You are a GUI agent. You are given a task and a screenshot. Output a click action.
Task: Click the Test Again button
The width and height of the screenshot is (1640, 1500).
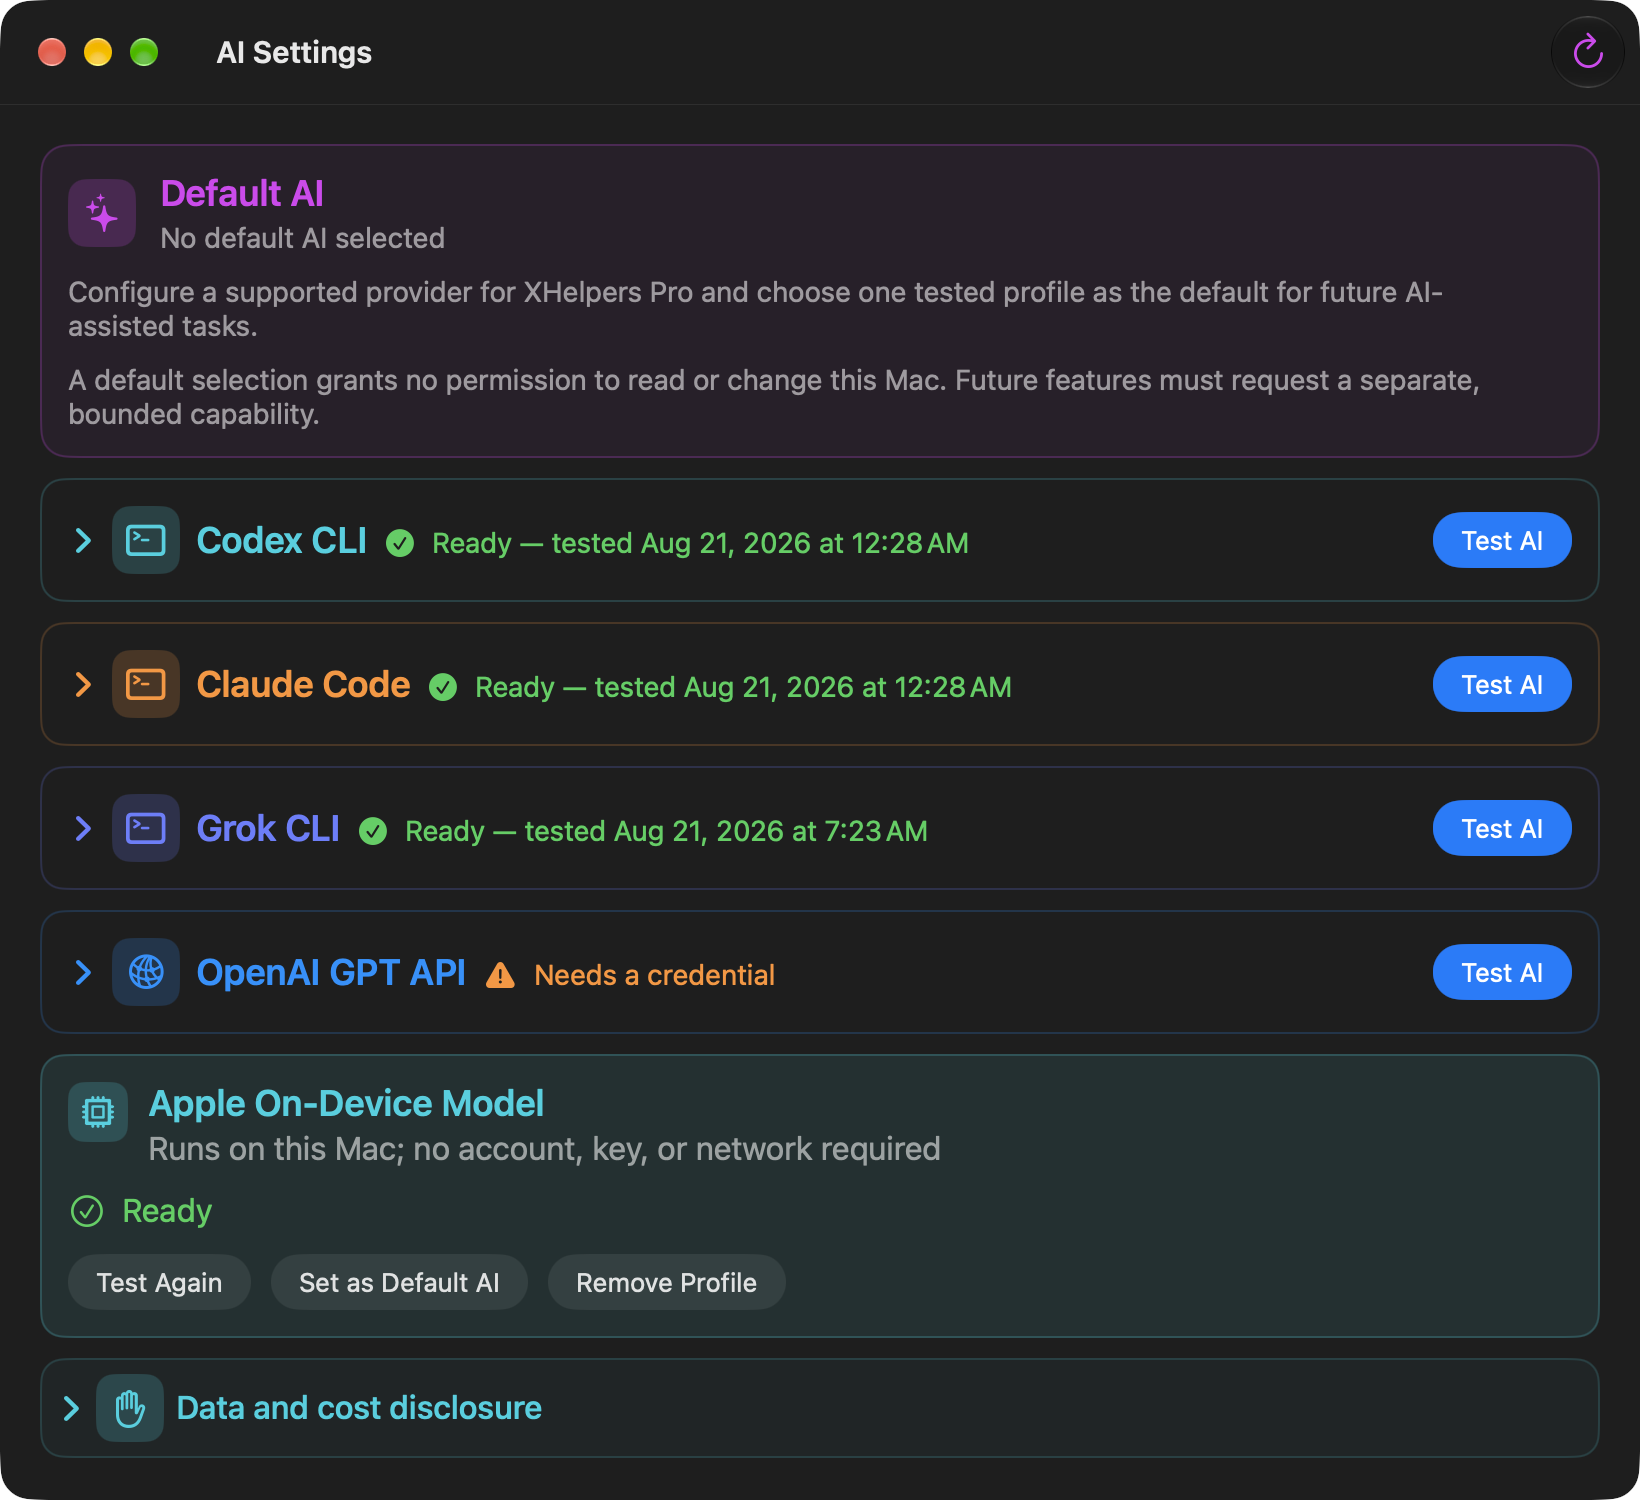(x=159, y=1282)
